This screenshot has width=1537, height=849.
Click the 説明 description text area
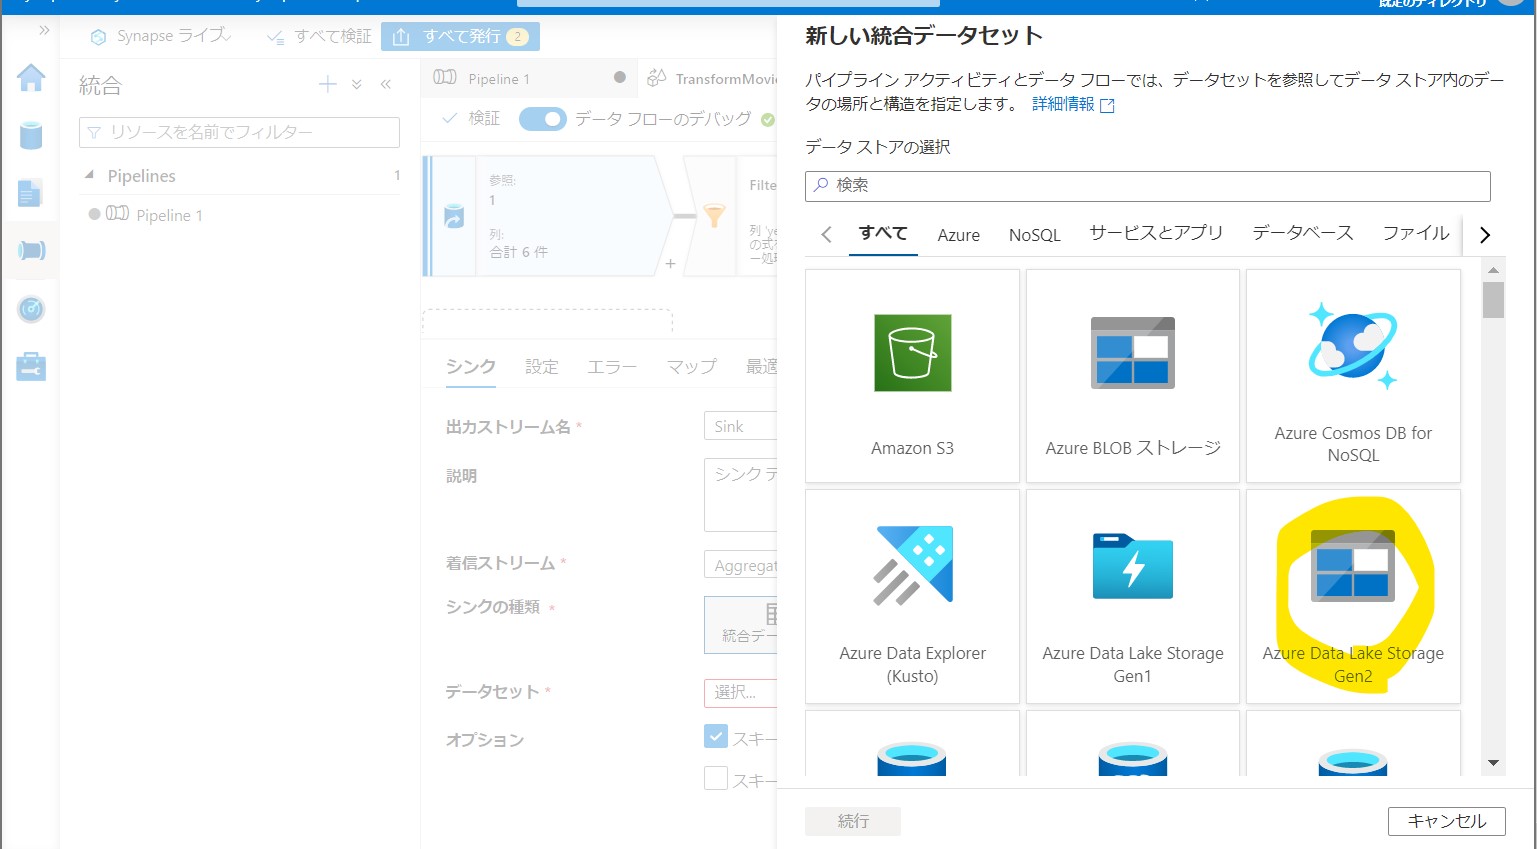[x=741, y=495]
